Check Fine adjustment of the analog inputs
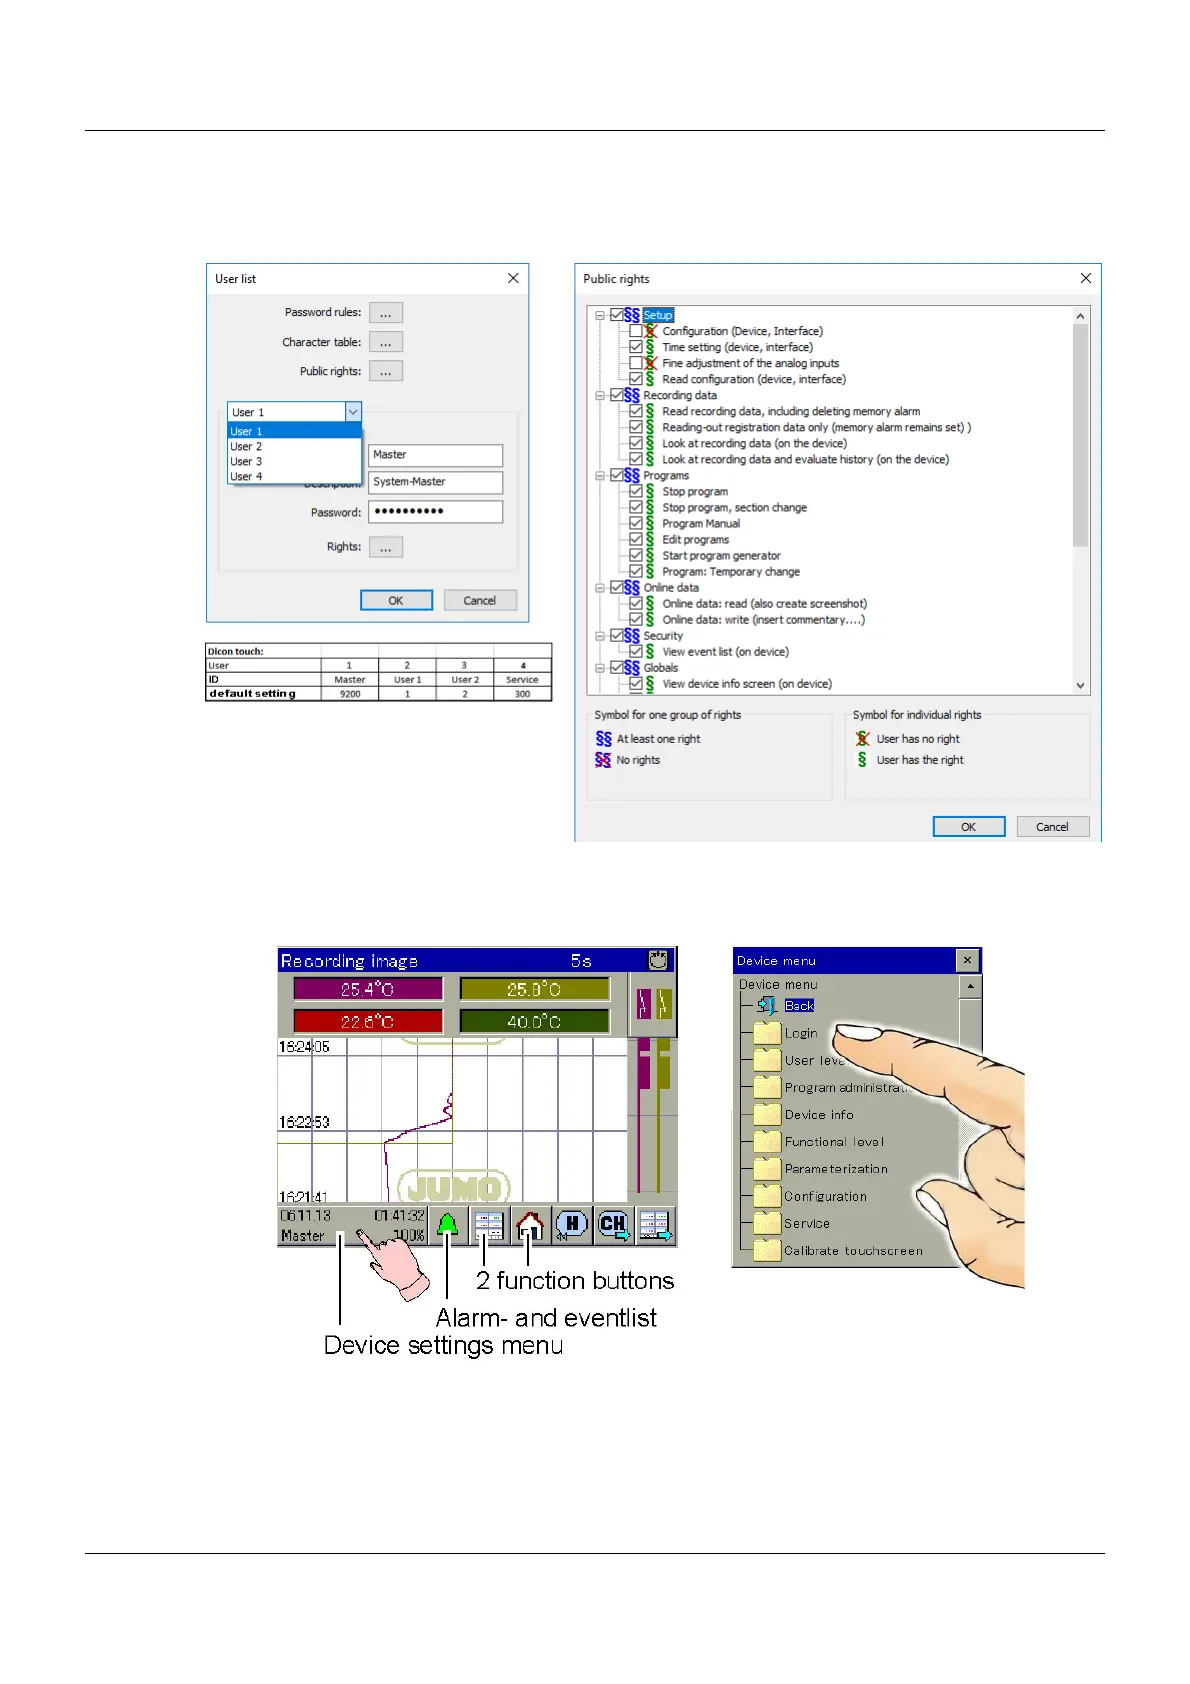The height and width of the screenshot is (1684, 1190). pyautogui.click(x=636, y=363)
